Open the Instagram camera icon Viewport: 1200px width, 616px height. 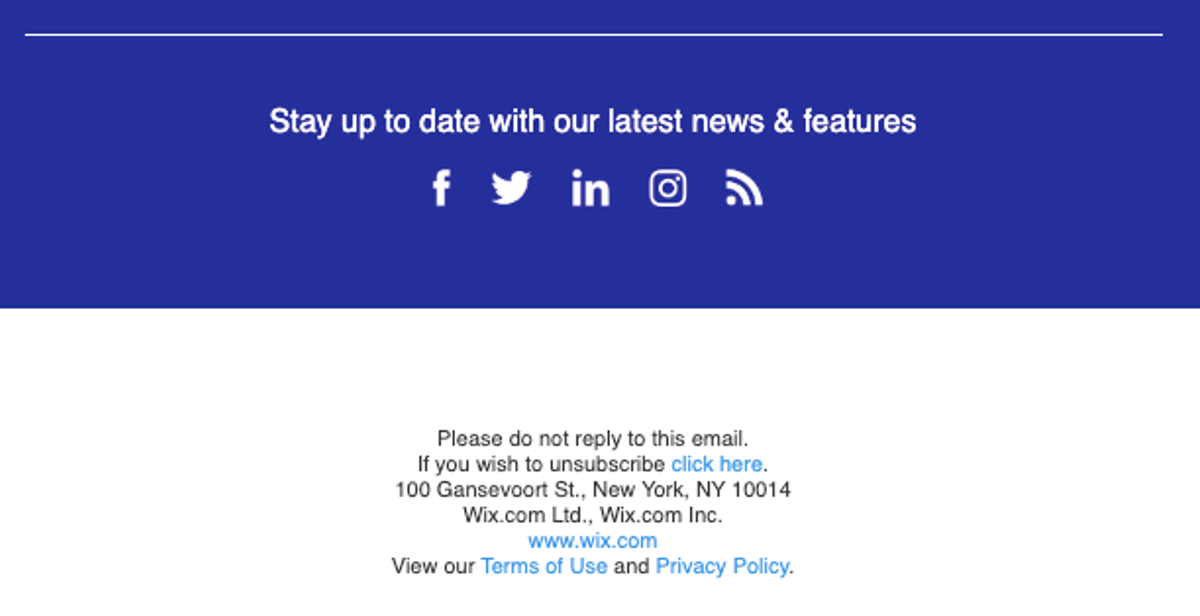[668, 188]
